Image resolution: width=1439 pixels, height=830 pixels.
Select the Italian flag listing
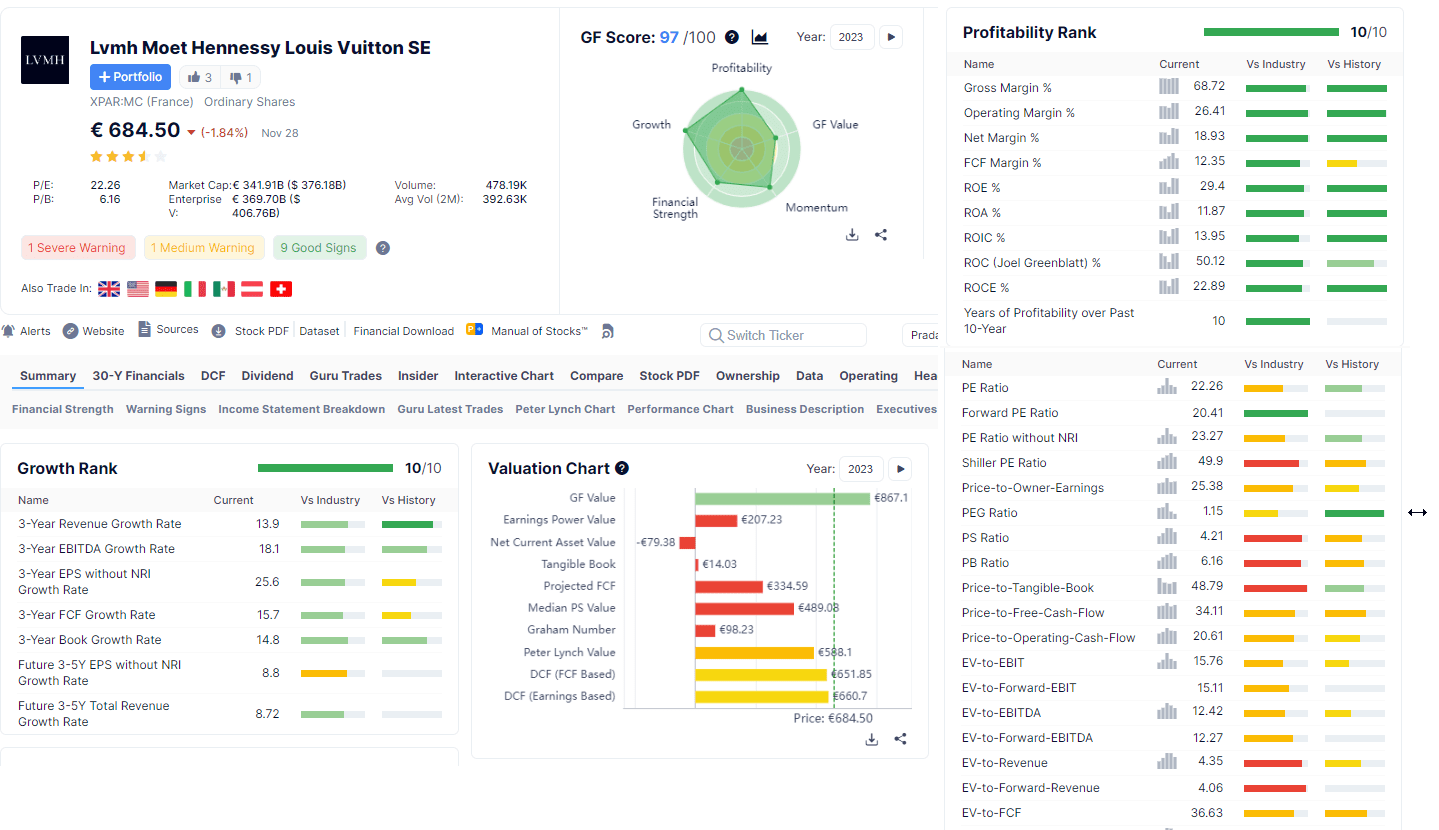point(195,289)
